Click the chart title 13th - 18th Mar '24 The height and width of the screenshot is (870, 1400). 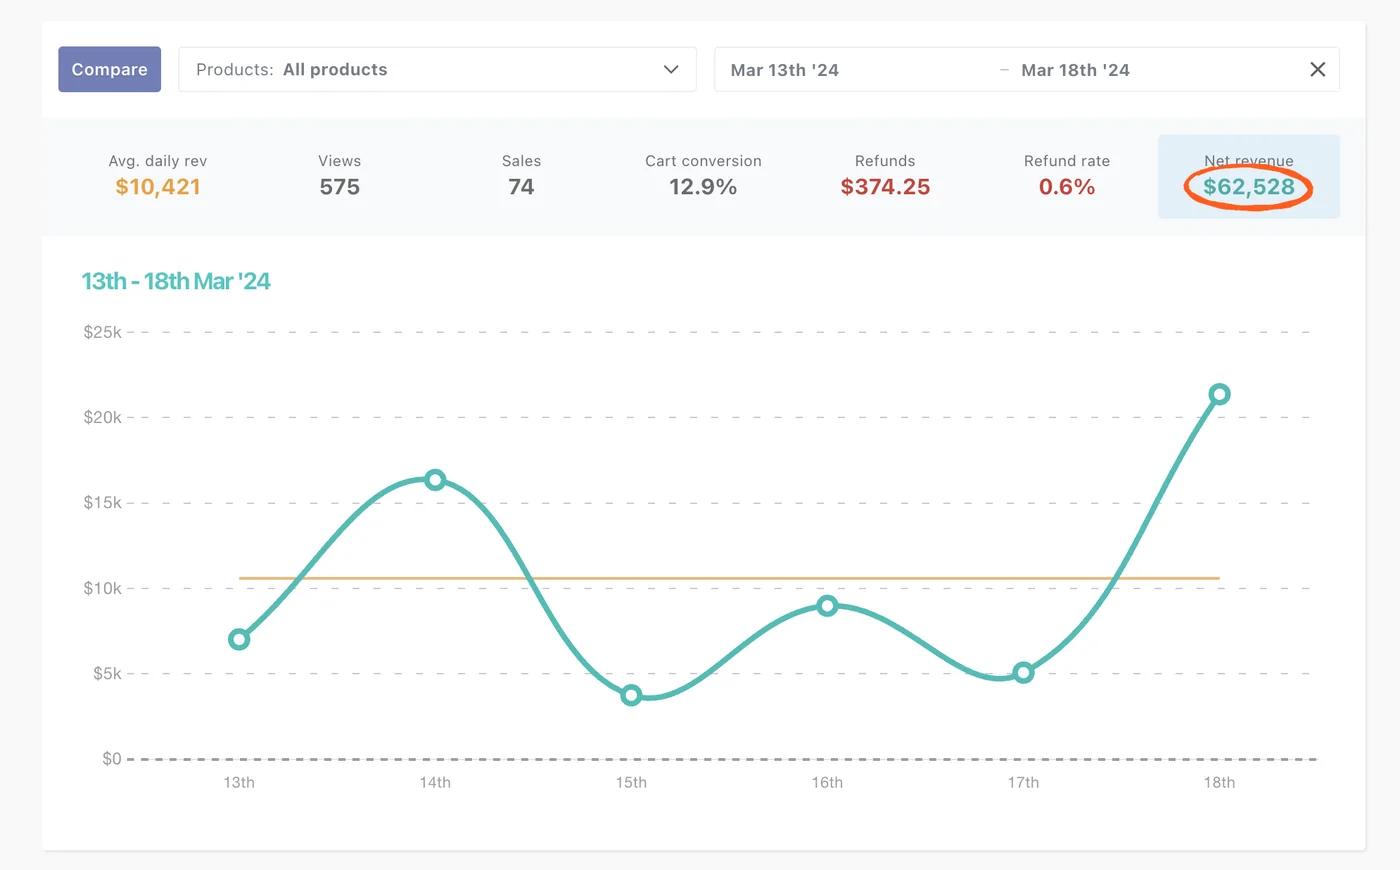pyautogui.click(x=176, y=281)
